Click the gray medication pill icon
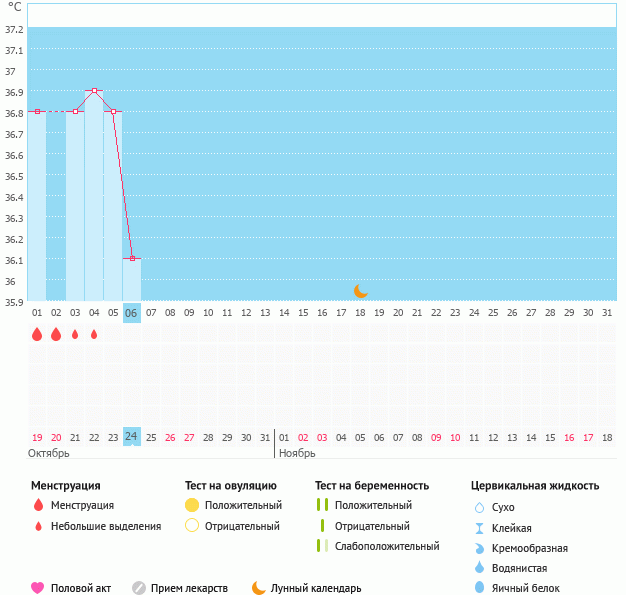626x595 pixels. coord(139,588)
